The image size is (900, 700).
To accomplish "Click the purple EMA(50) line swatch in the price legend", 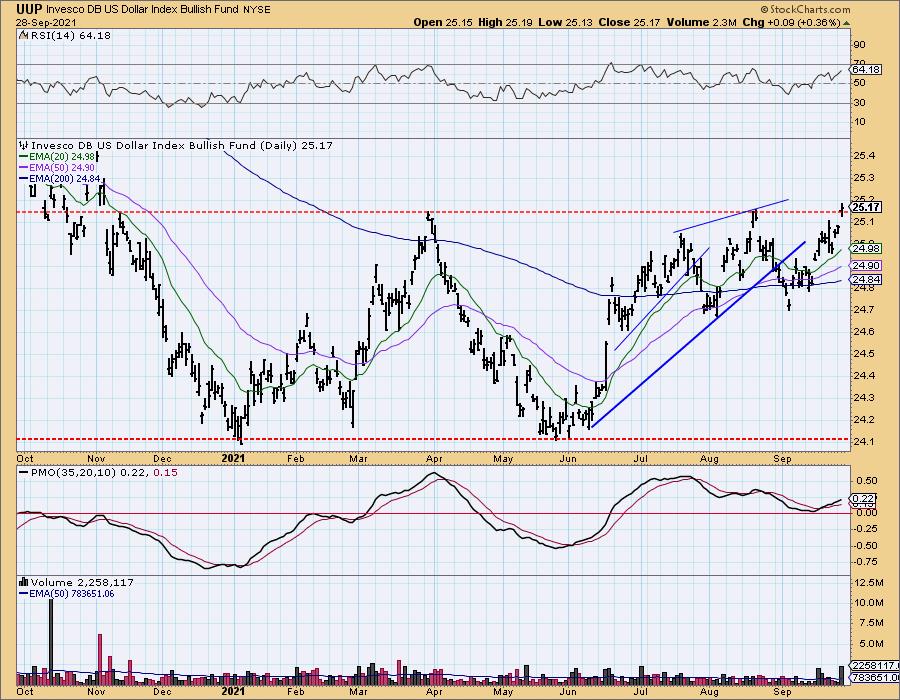I will pos(24,168).
